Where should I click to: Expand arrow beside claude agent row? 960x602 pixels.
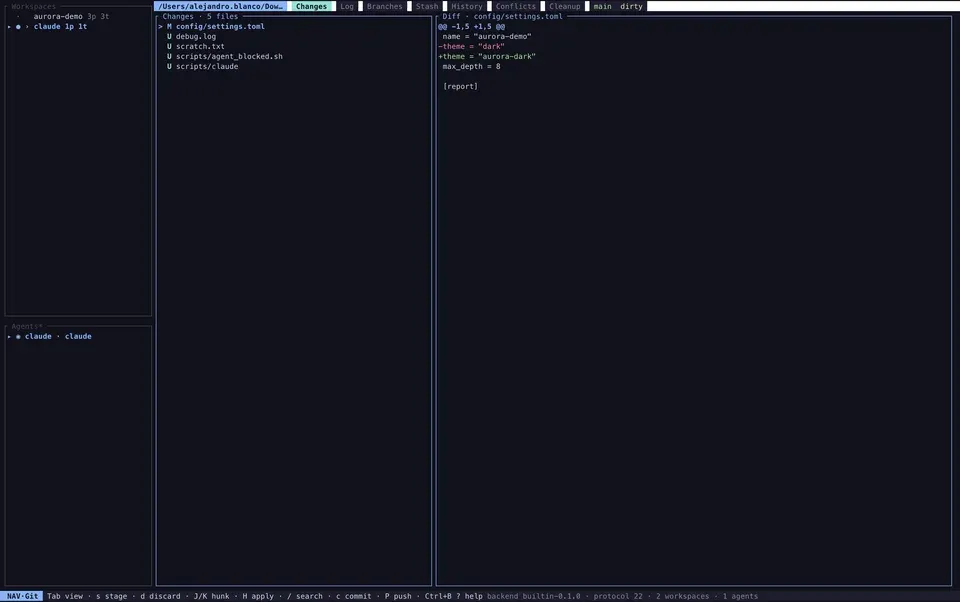point(9,336)
